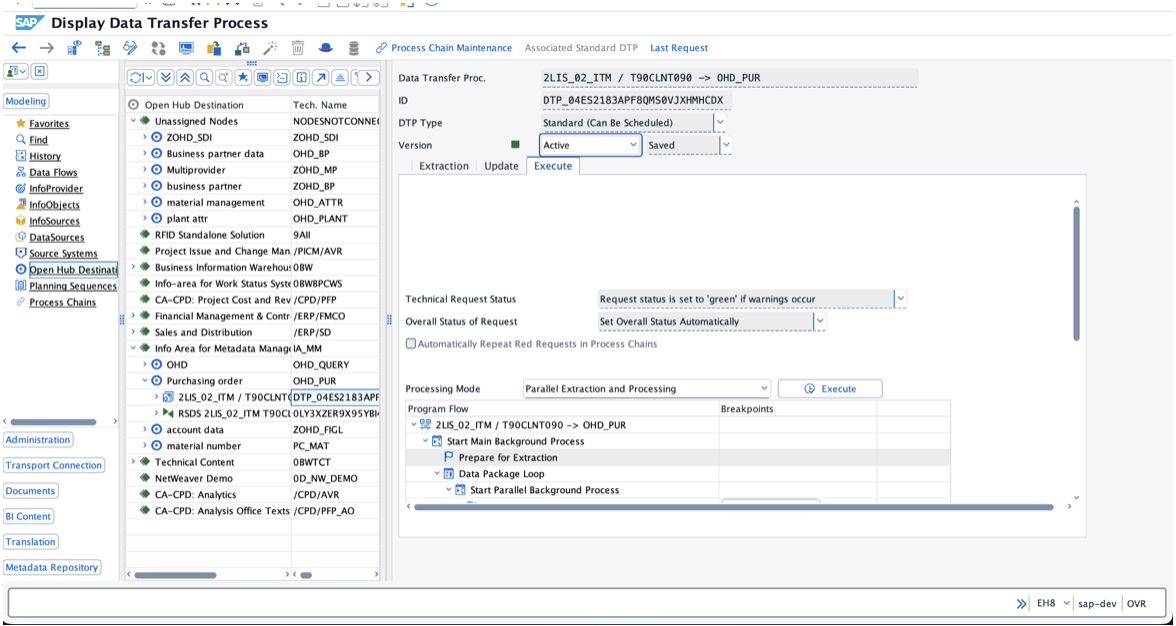Click the display/change pencil-glasses toolbar icon
The image size is (1176, 626).
tap(130, 48)
